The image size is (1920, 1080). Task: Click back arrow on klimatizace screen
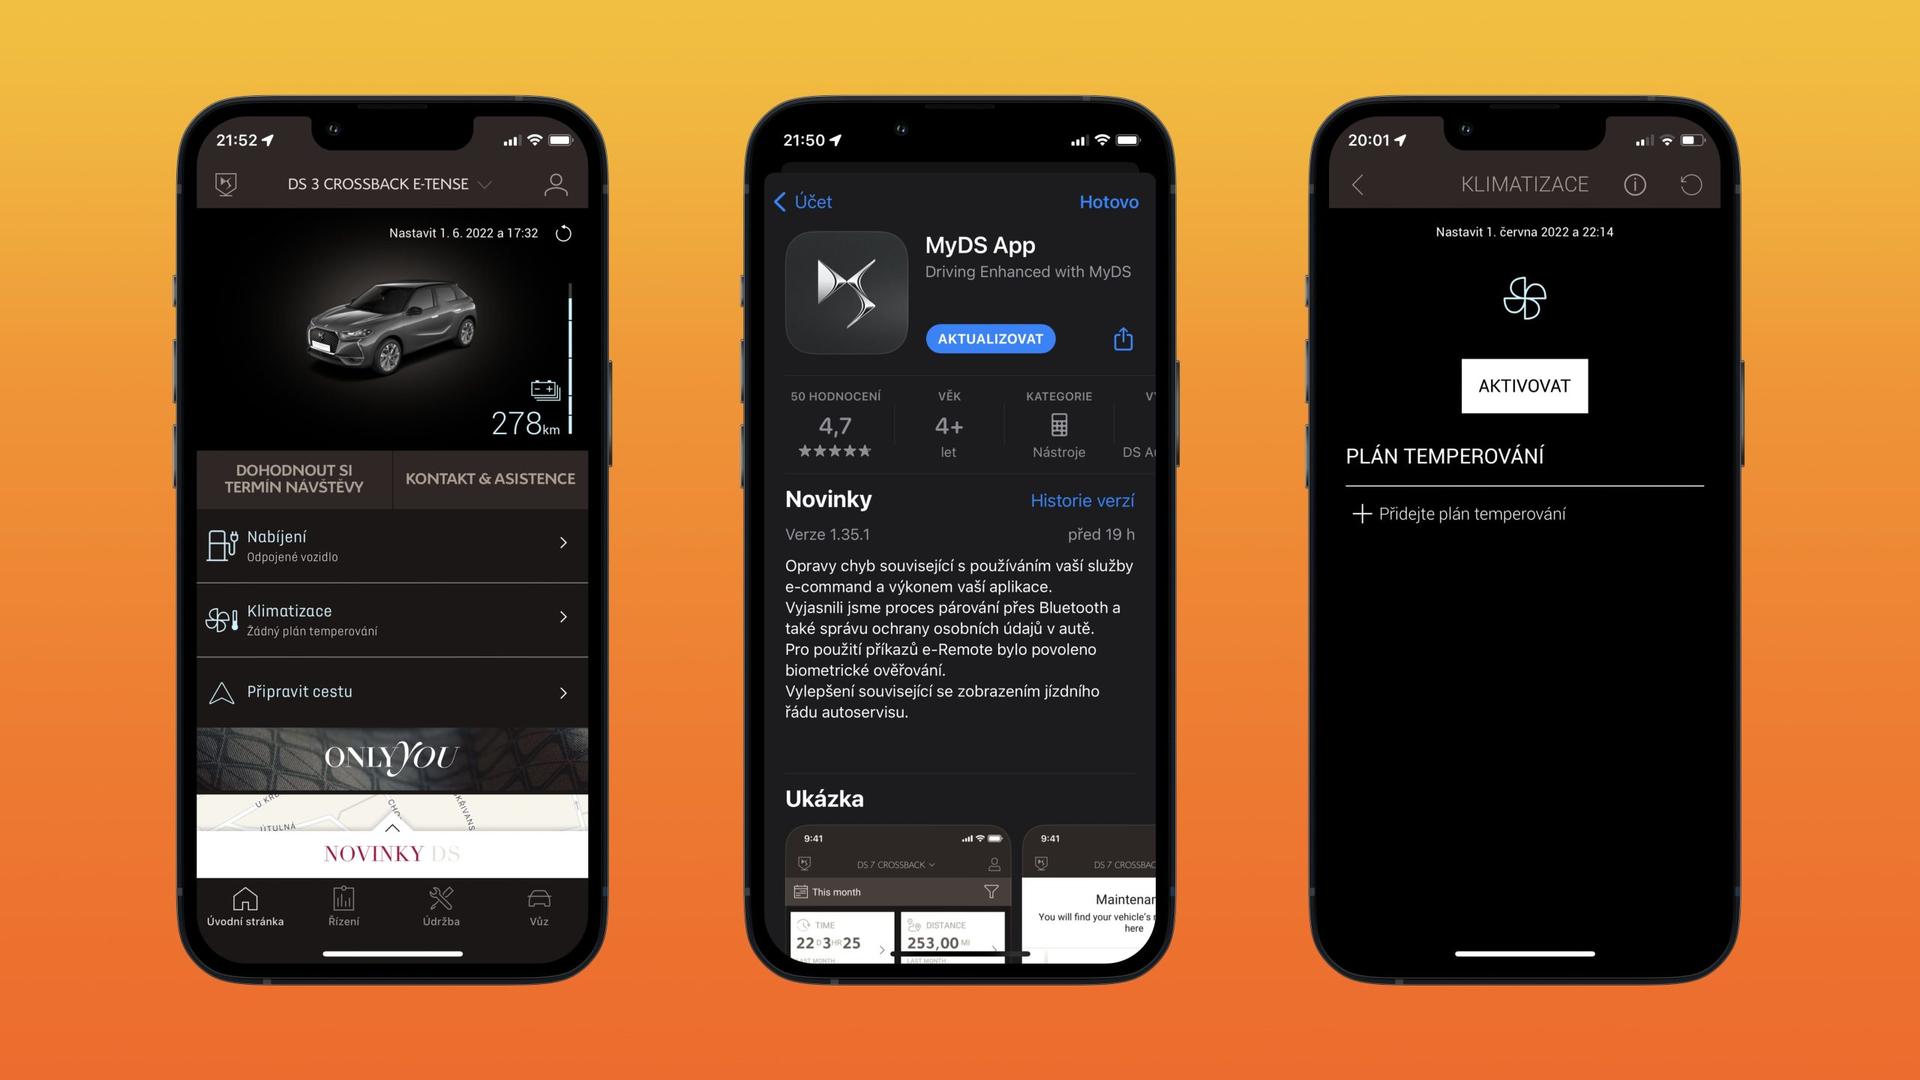point(1360,183)
